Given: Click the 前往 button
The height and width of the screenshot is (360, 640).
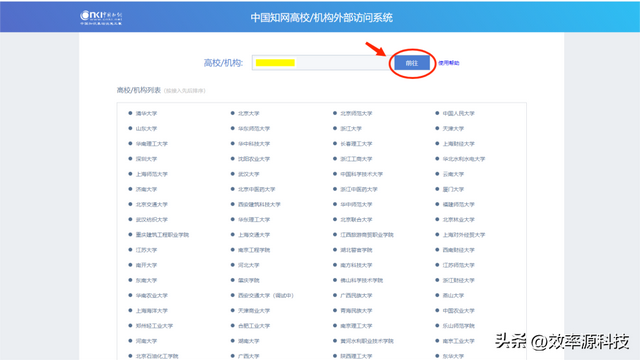Looking at the screenshot, I should tap(412, 63).
